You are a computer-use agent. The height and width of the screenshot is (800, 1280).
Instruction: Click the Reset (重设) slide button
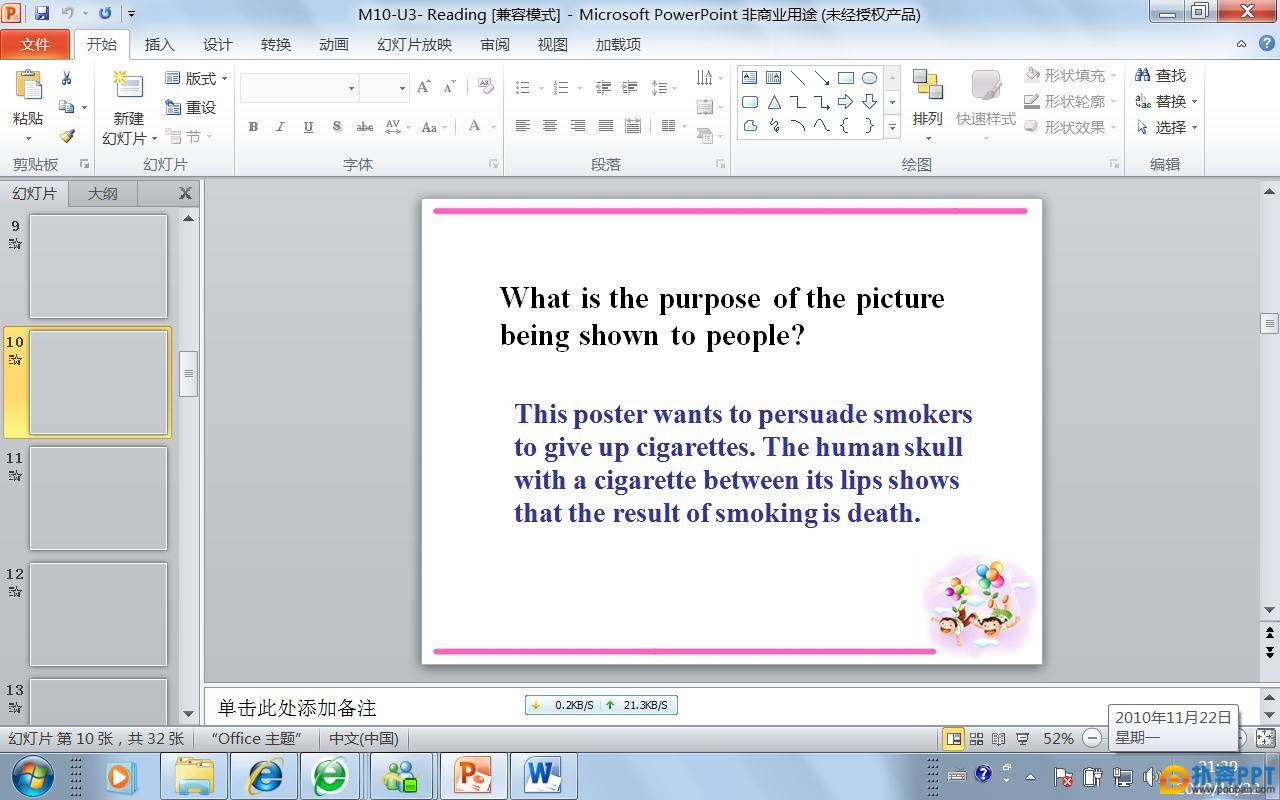(191, 107)
